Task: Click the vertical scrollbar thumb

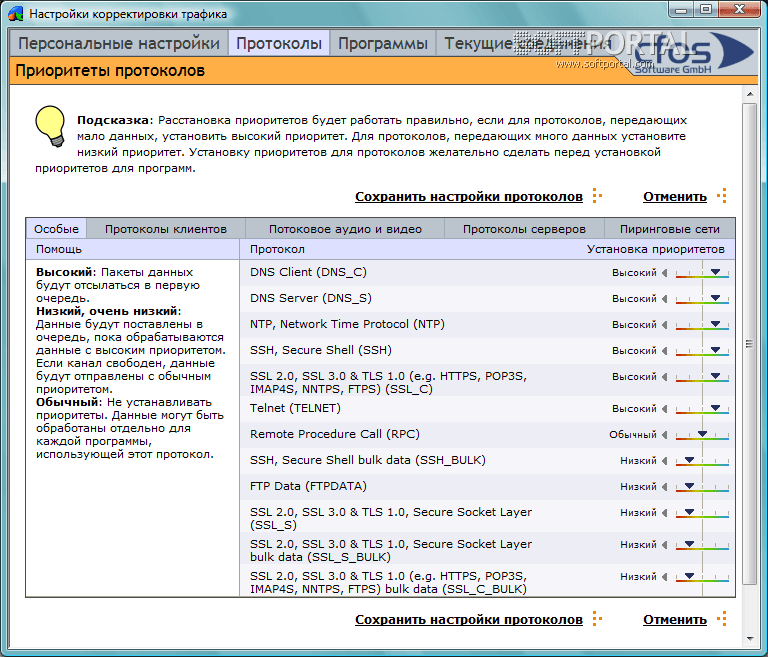Action: tap(749, 343)
